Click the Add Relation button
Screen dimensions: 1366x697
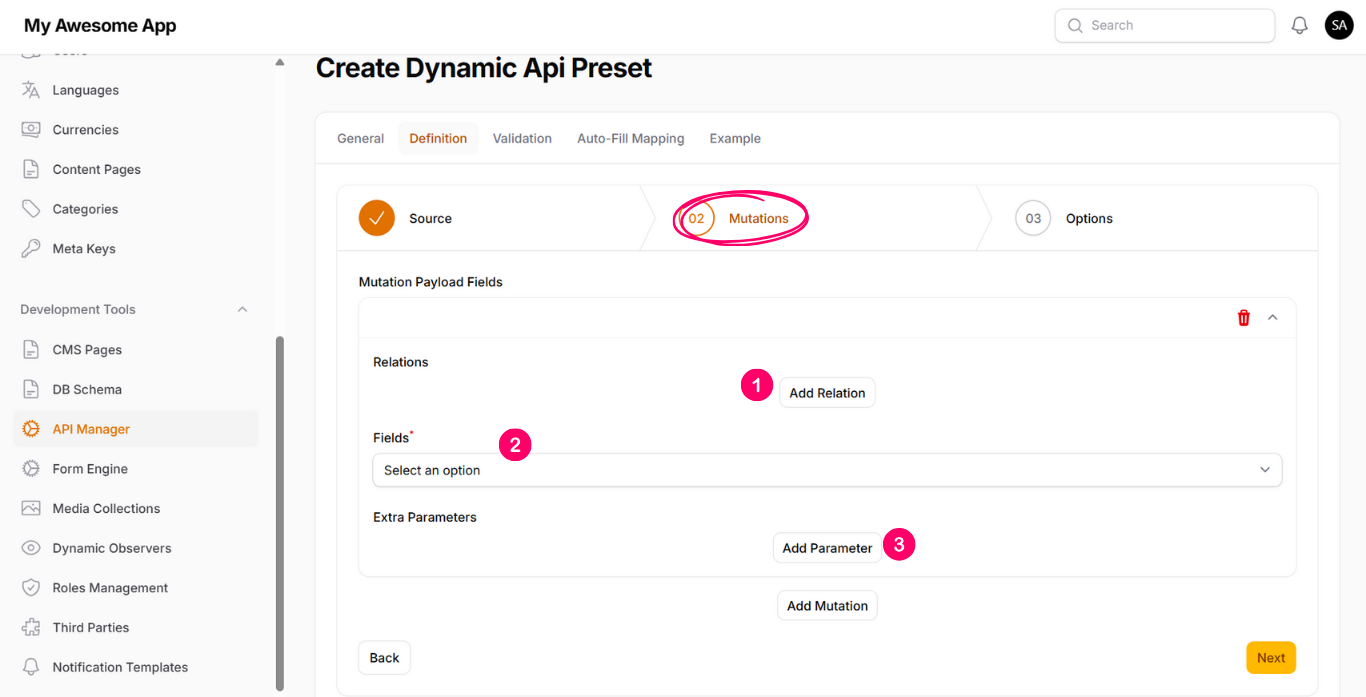pos(827,393)
